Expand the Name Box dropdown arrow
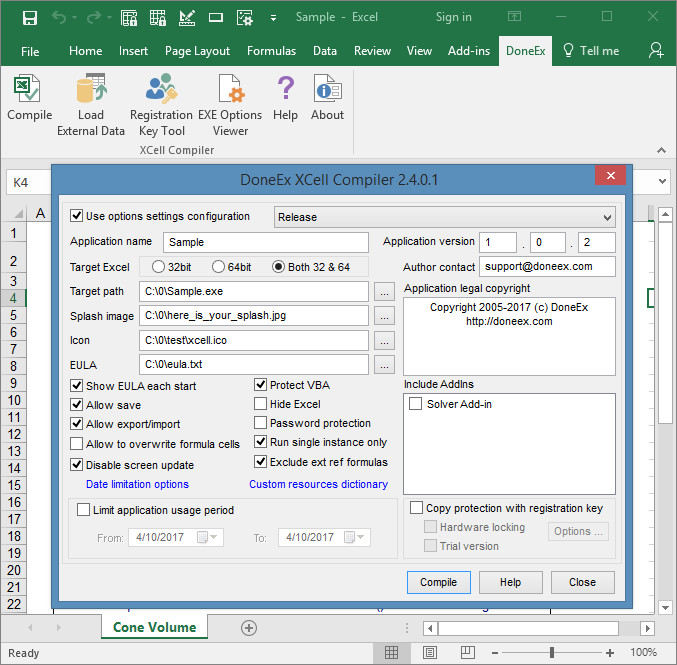The height and width of the screenshot is (665, 677). point(662,182)
